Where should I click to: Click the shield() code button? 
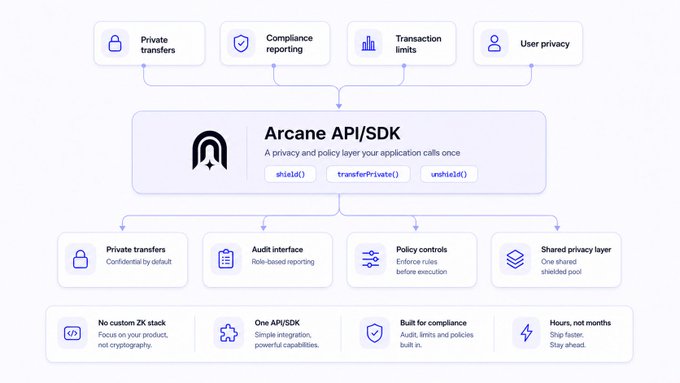point(290,174)
